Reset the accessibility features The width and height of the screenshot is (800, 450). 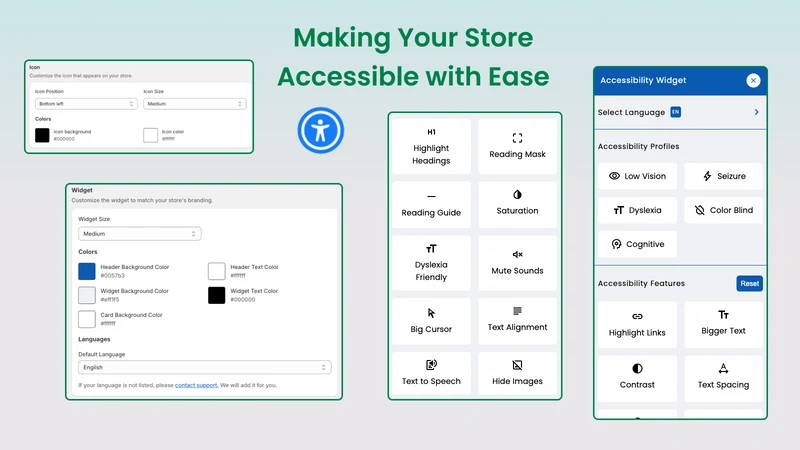(749, 284)
